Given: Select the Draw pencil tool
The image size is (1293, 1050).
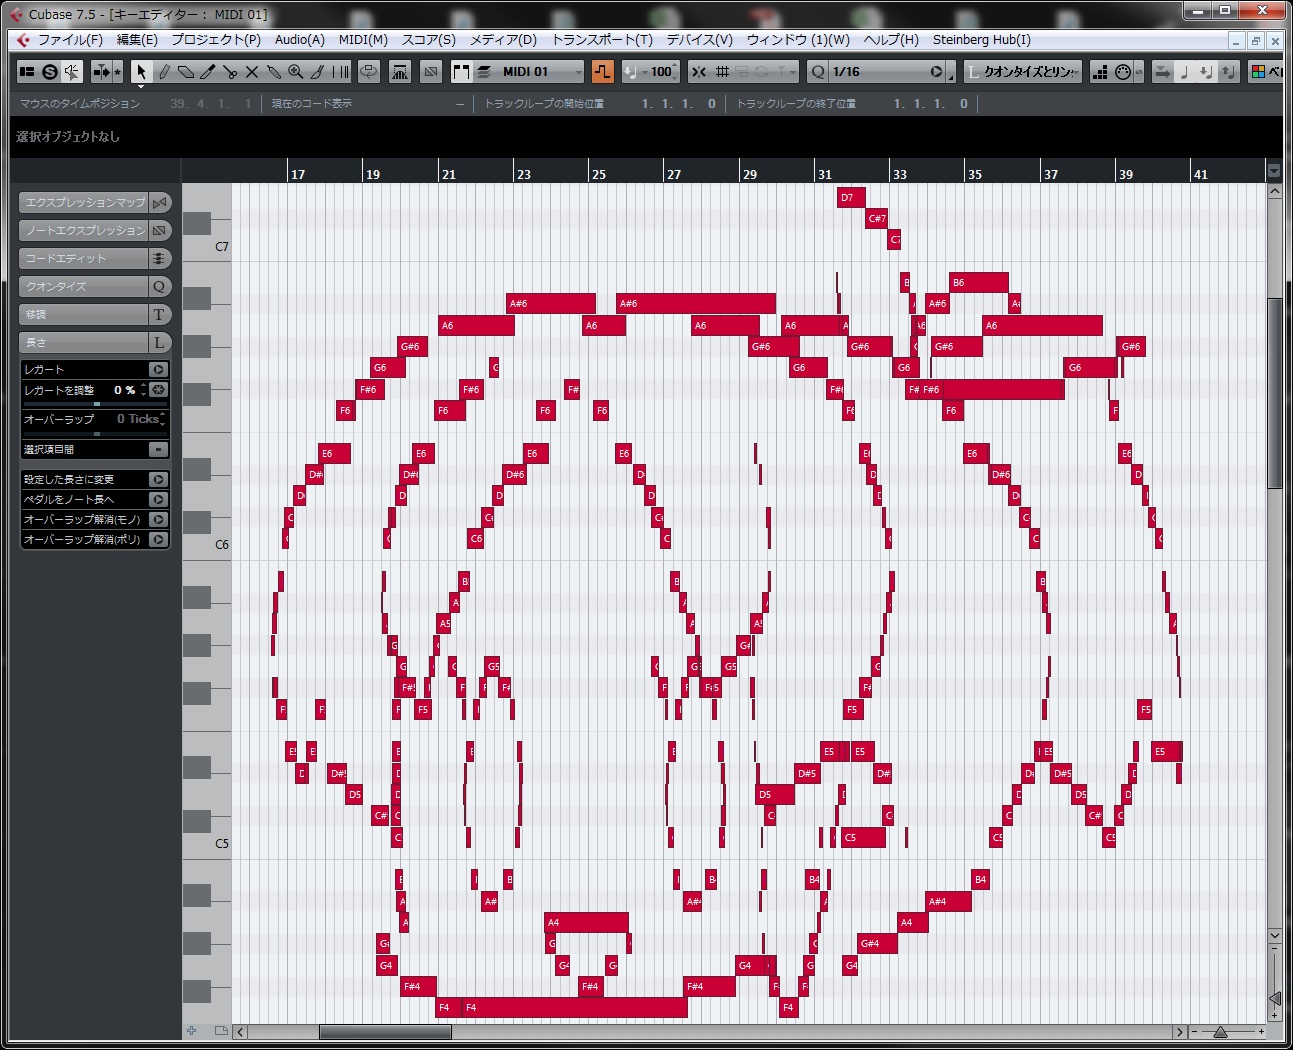Looking at the screenshot, I should (x=164, y=72).
